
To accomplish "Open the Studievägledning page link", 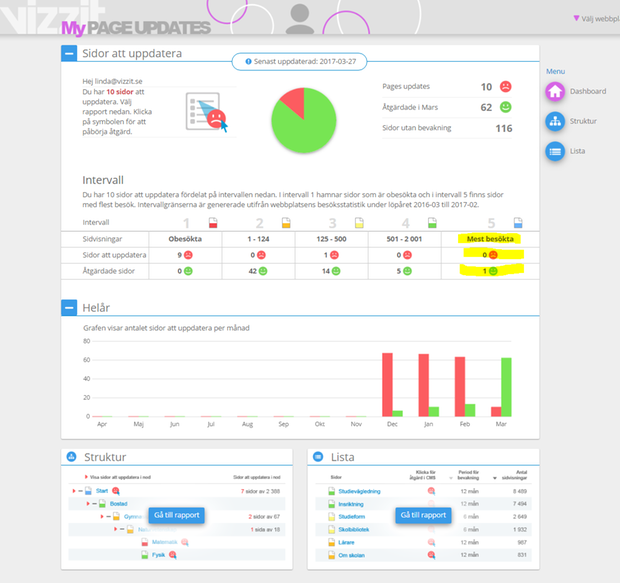I will [359, 491].
